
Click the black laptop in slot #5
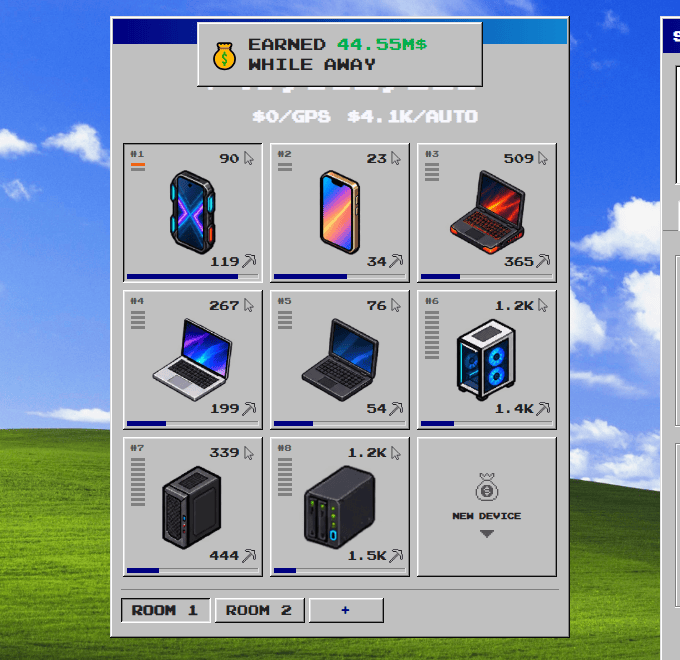tap(340, 359)
